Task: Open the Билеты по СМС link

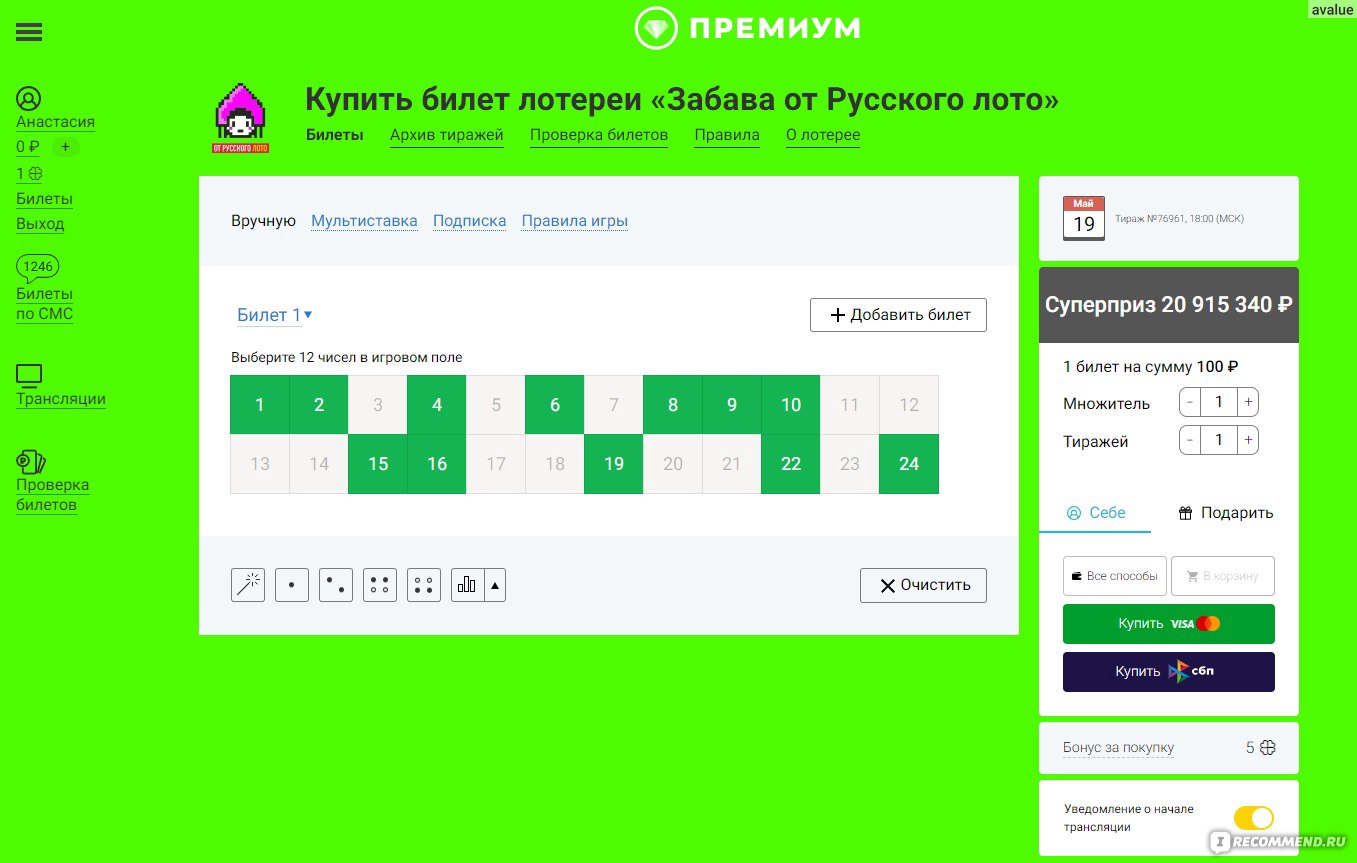Action: tap(44, 304)
